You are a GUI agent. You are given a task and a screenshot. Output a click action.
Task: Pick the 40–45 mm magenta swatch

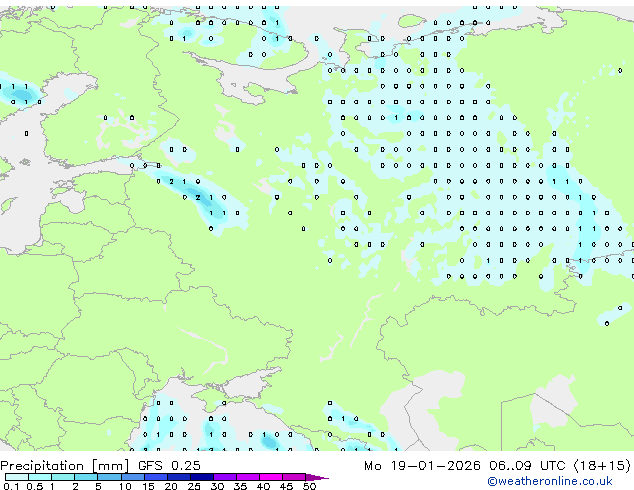point(271,477)
